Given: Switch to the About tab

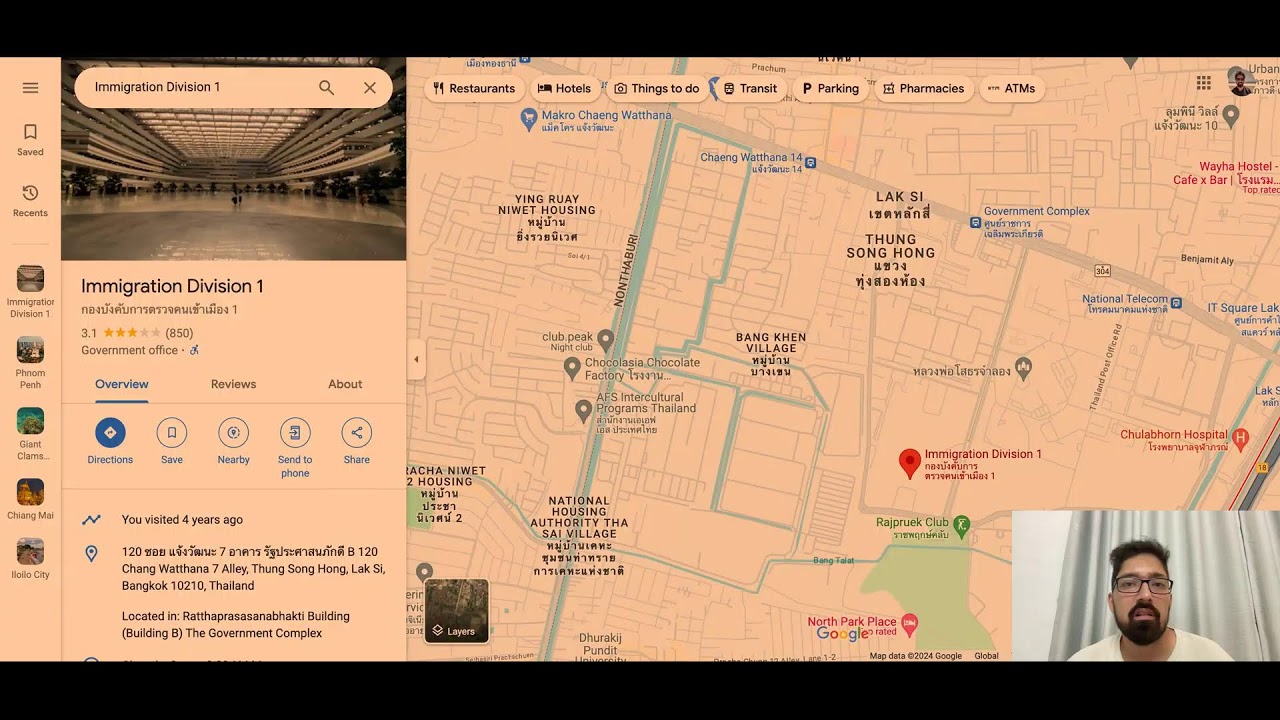Looking at the screenshot, I should tap(345, 384).
